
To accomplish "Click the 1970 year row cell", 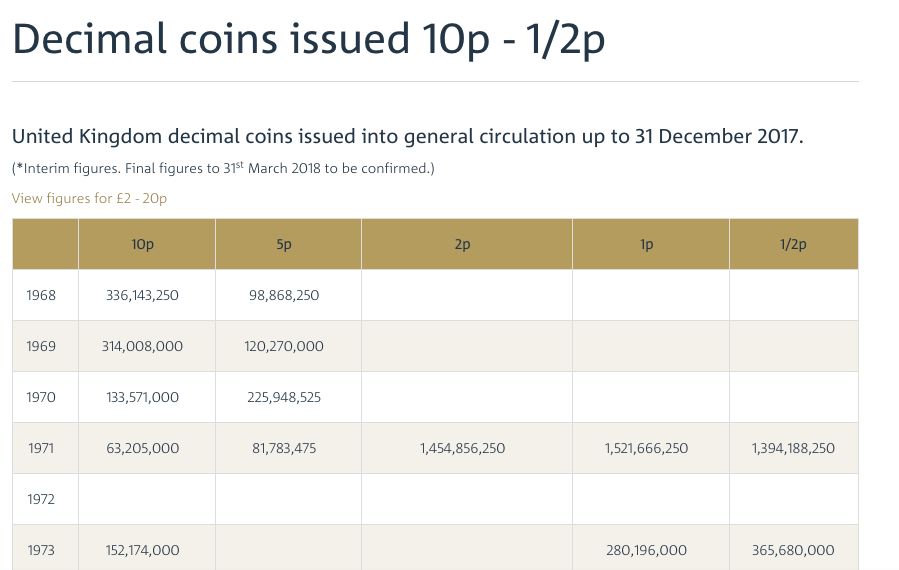I will click(x=41, y=397).
